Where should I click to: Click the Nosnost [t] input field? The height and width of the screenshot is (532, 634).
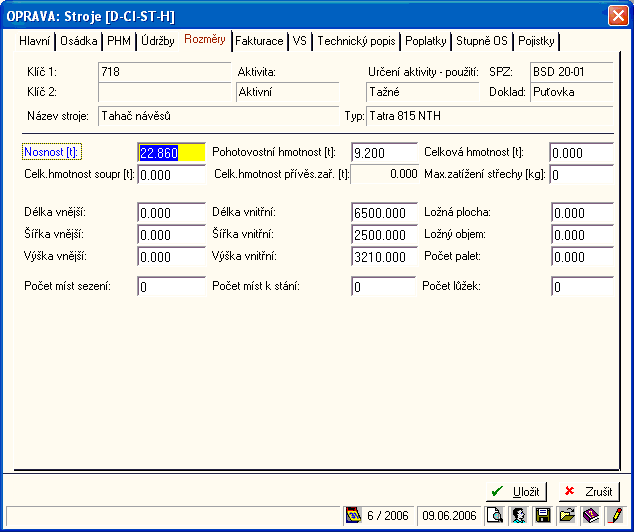pos(171,153)
